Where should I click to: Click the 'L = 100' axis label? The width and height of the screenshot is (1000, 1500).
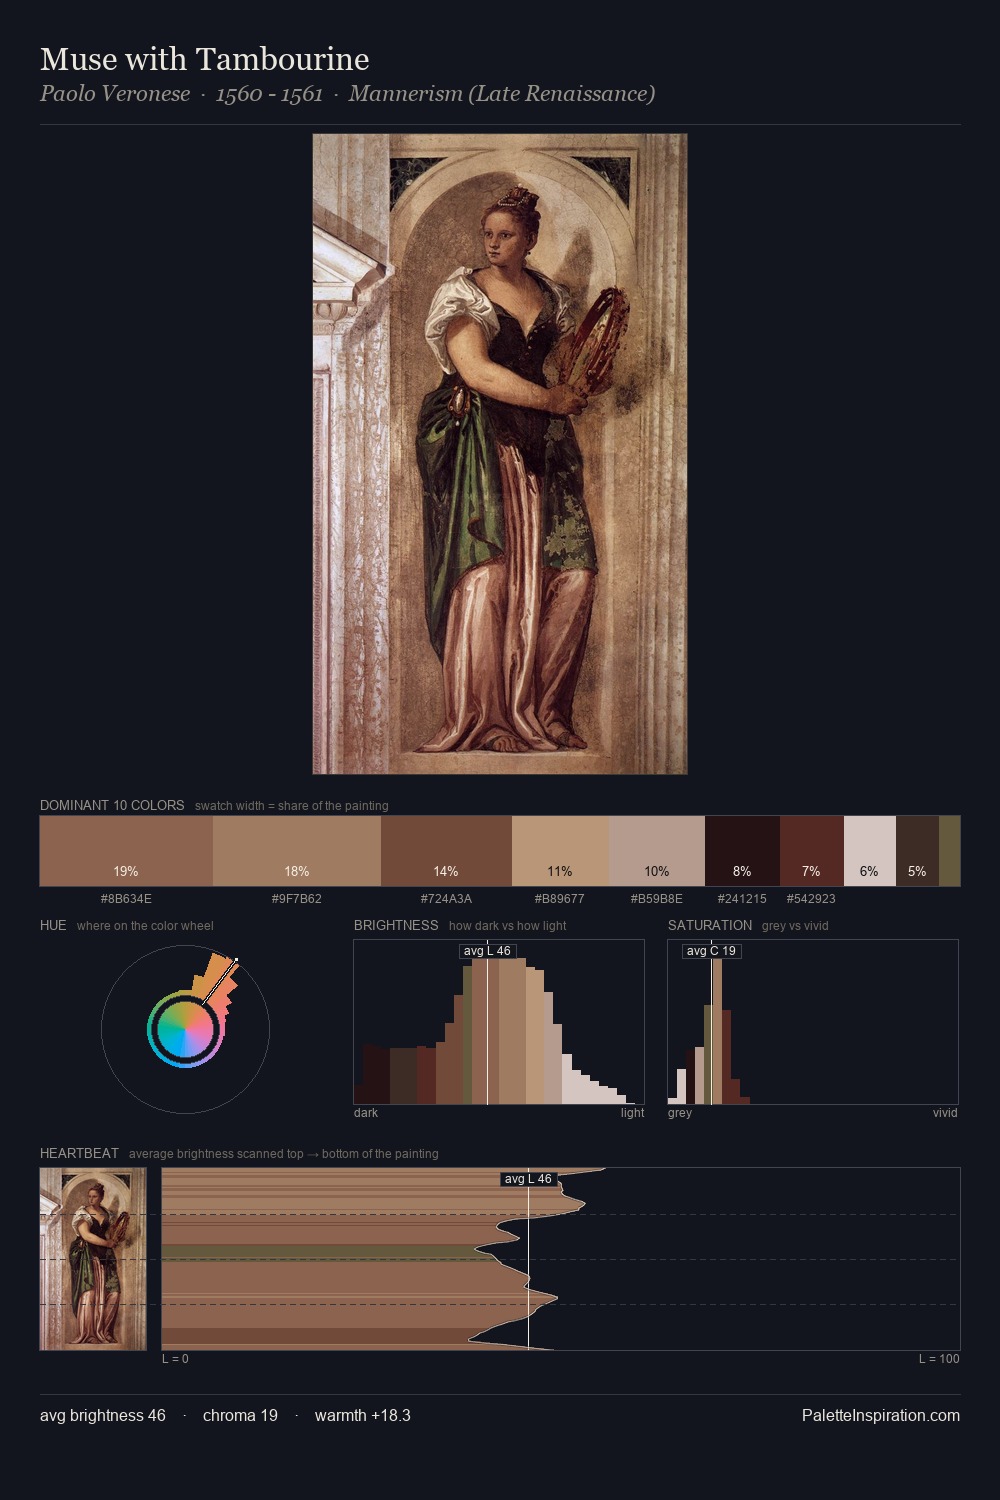tap(939, 1359)
